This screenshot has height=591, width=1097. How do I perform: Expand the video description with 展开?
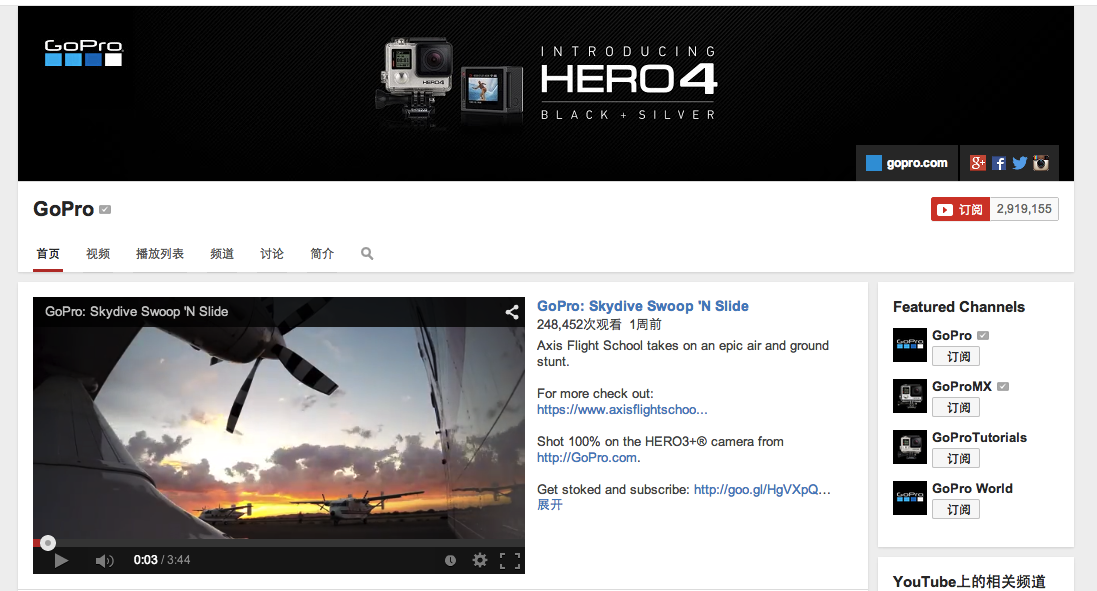(549, 505)
